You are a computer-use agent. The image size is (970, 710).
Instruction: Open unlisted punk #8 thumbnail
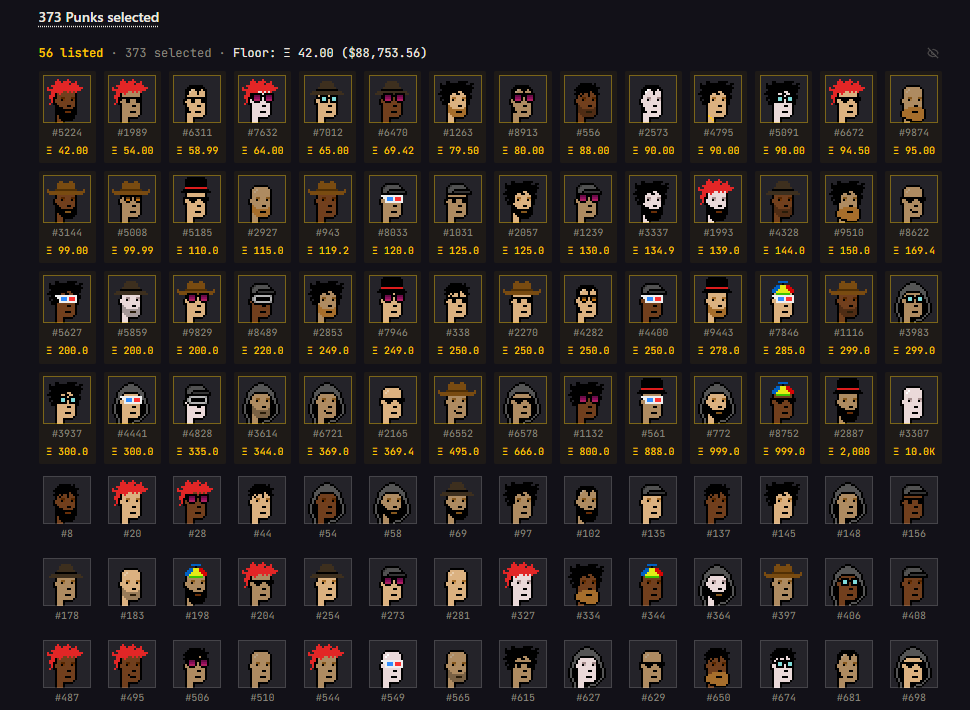pyautogui.click(x=67, y=500)
